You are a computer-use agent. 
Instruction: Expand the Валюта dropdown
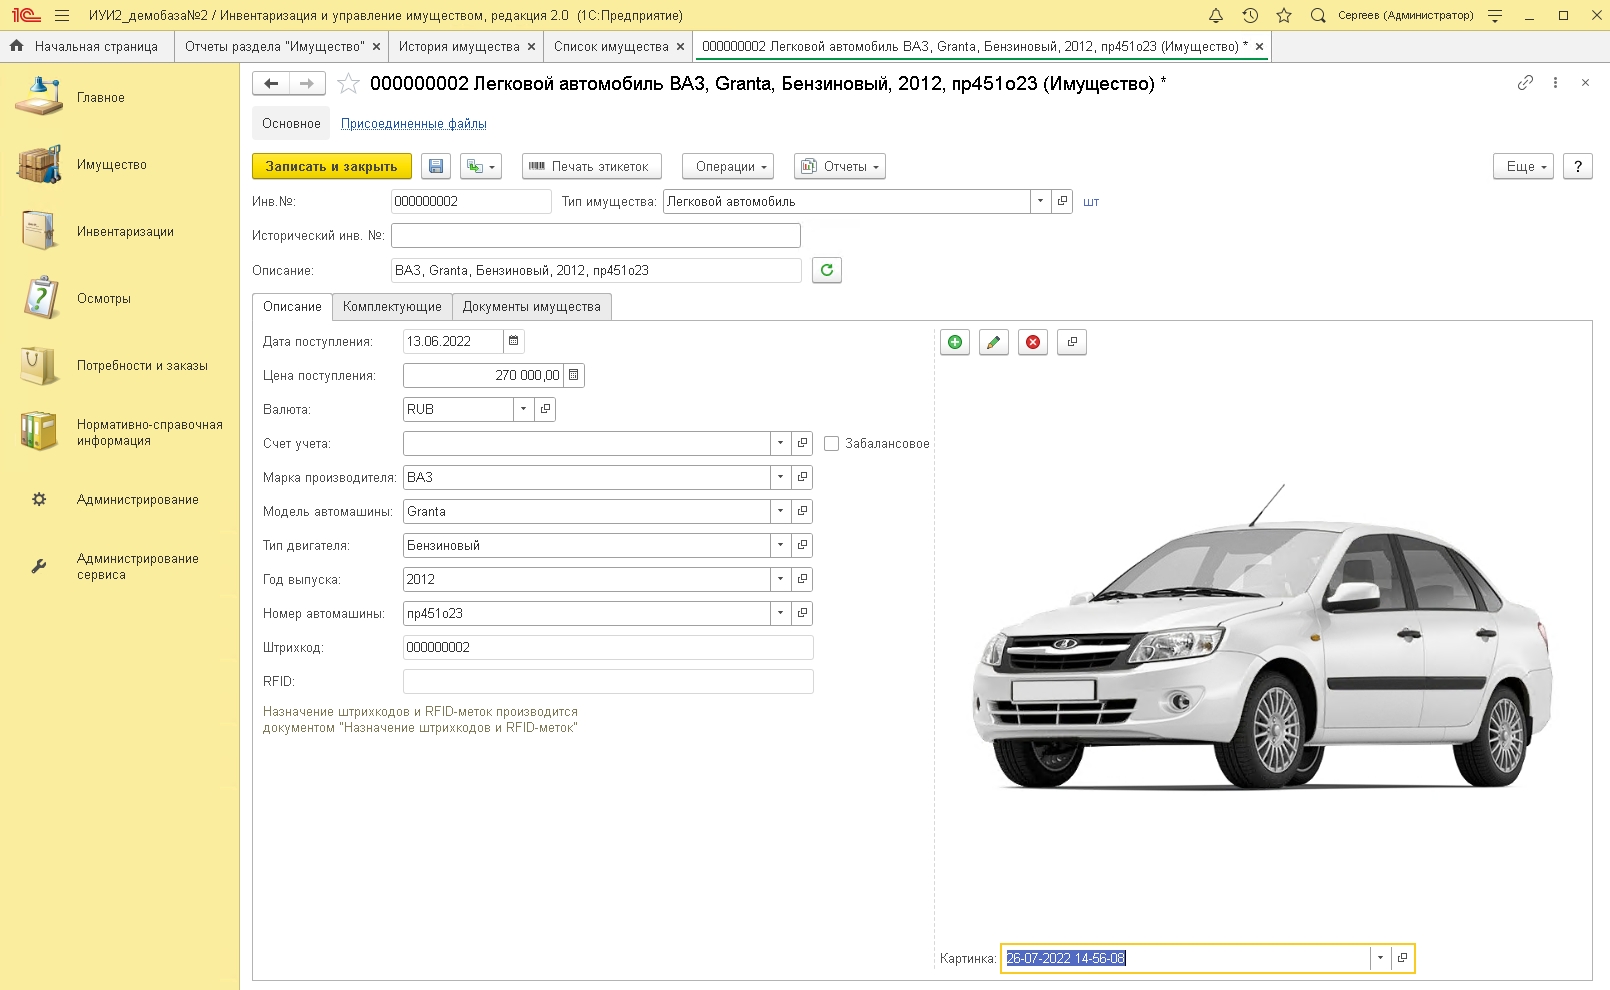click(x=523, y=409)
